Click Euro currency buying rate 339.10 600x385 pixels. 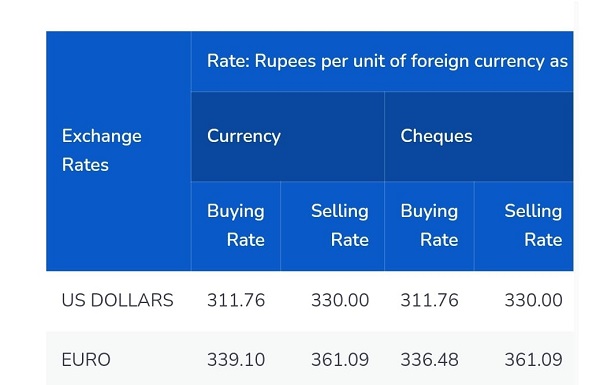tap(236, 360)
